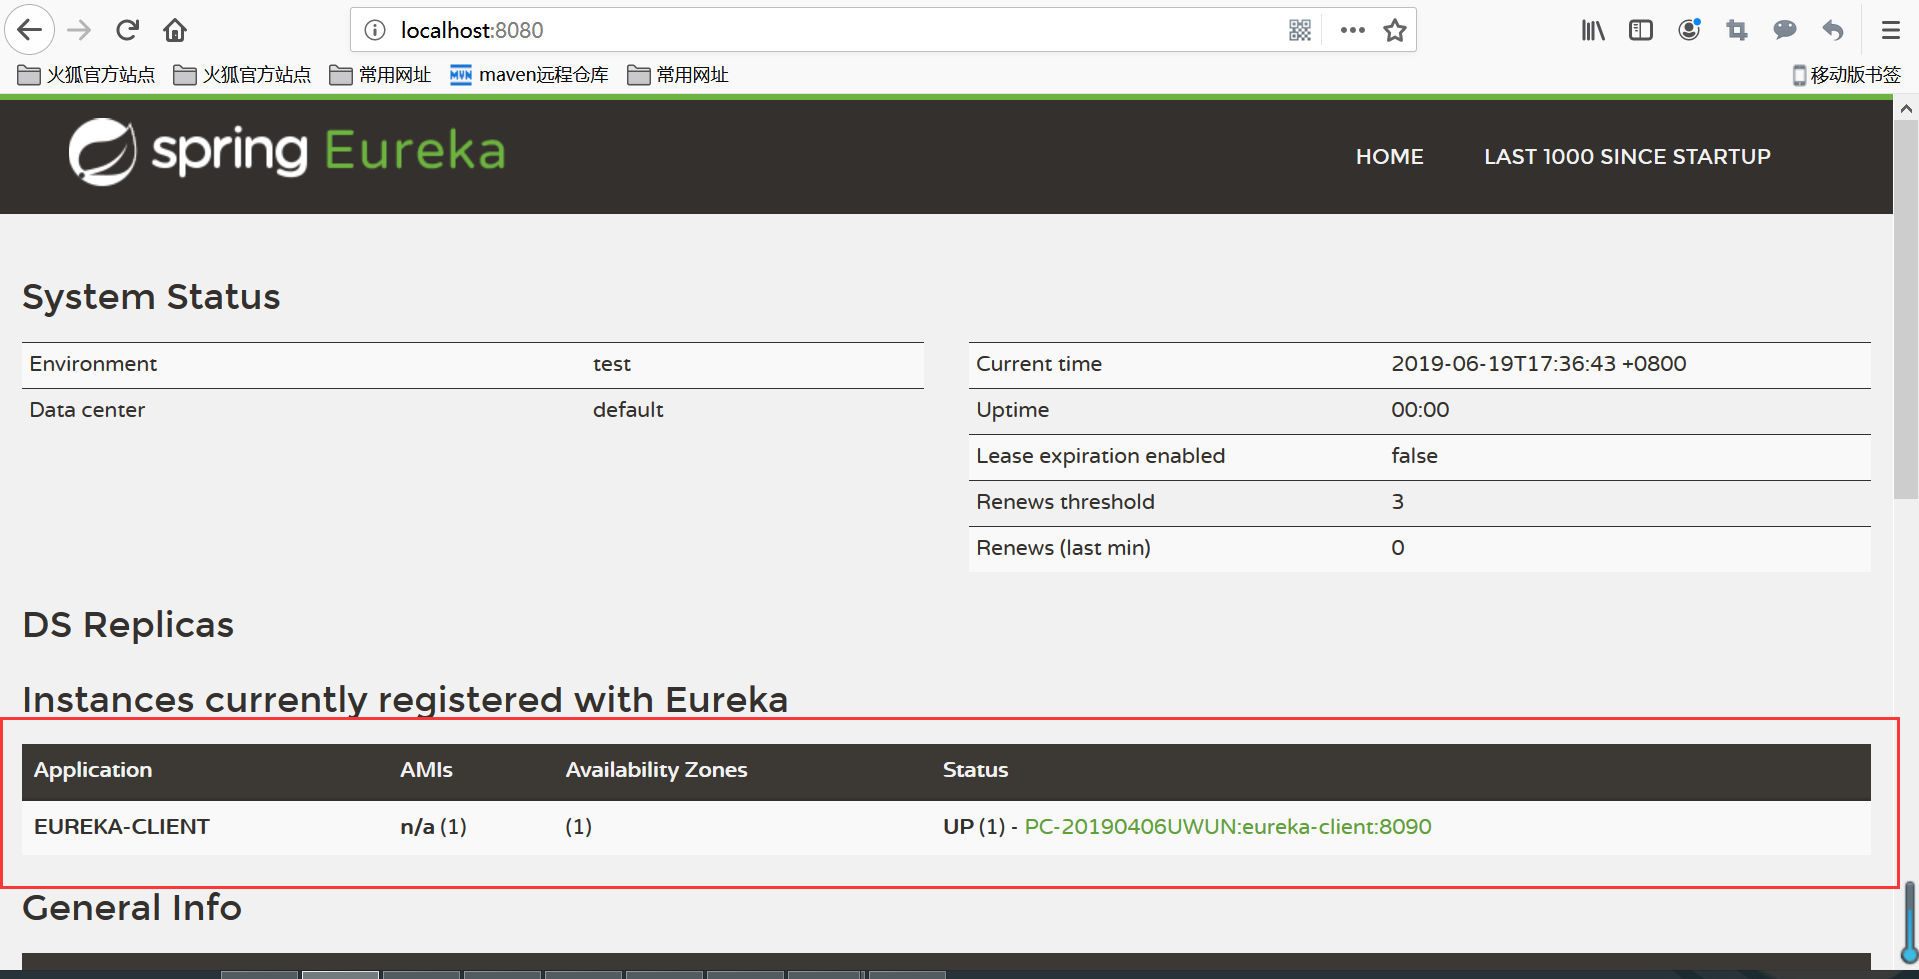Open the Firefox hamburger menu
1919x979 pixels.
(x=1890, y=30)
